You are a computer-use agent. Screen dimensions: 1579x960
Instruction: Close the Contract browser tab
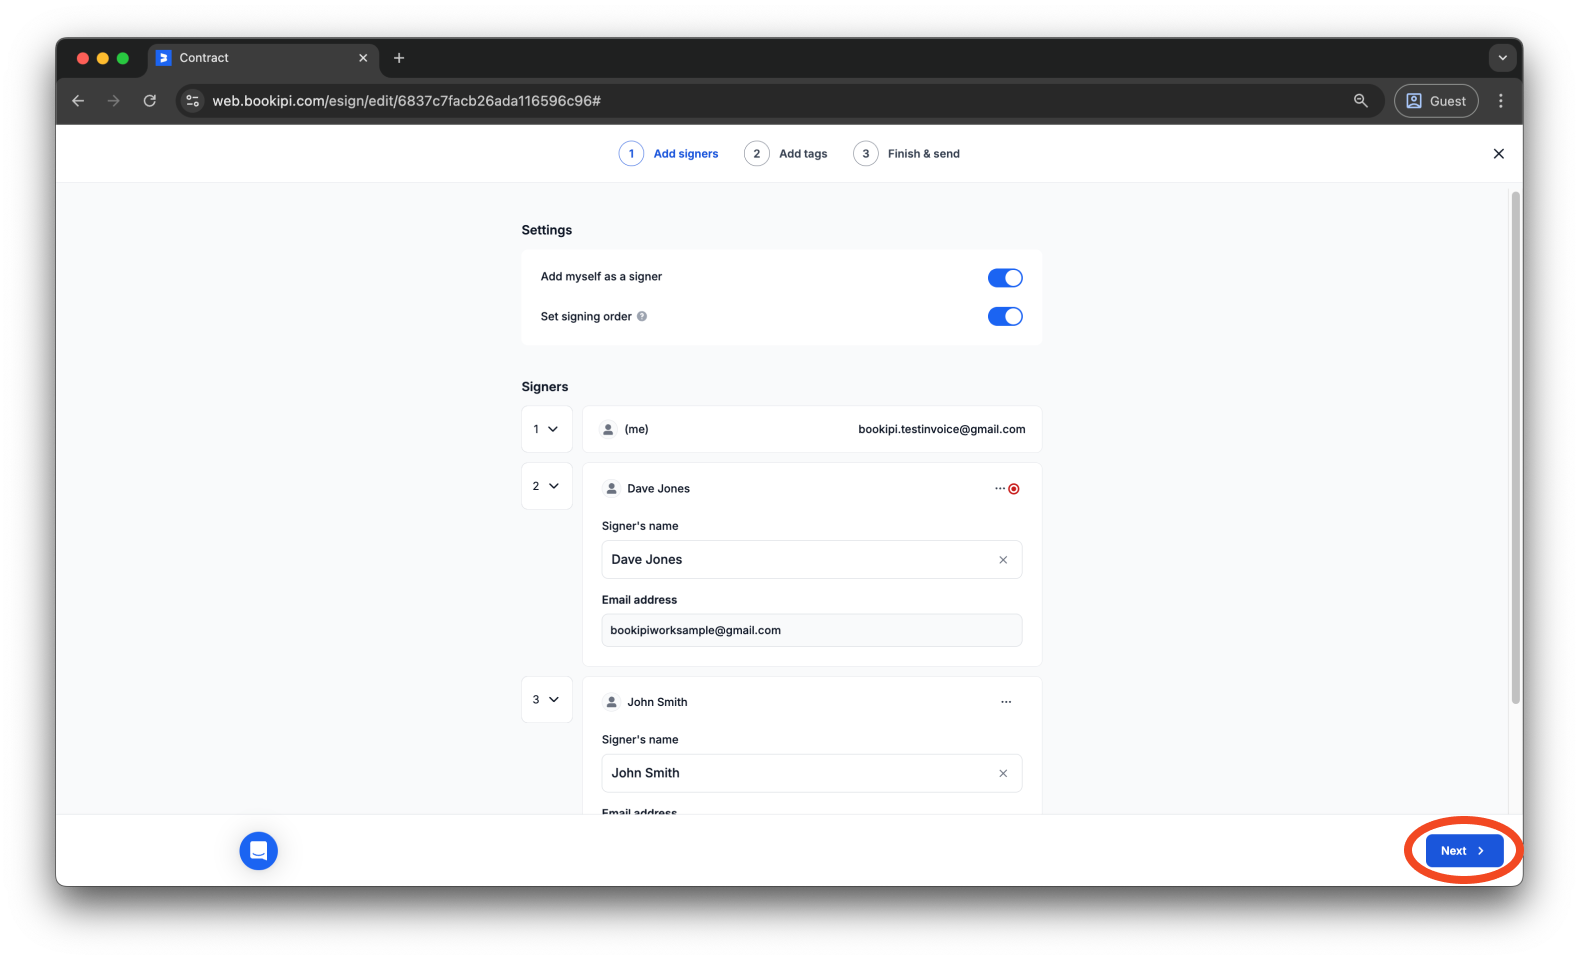(363, 58)
